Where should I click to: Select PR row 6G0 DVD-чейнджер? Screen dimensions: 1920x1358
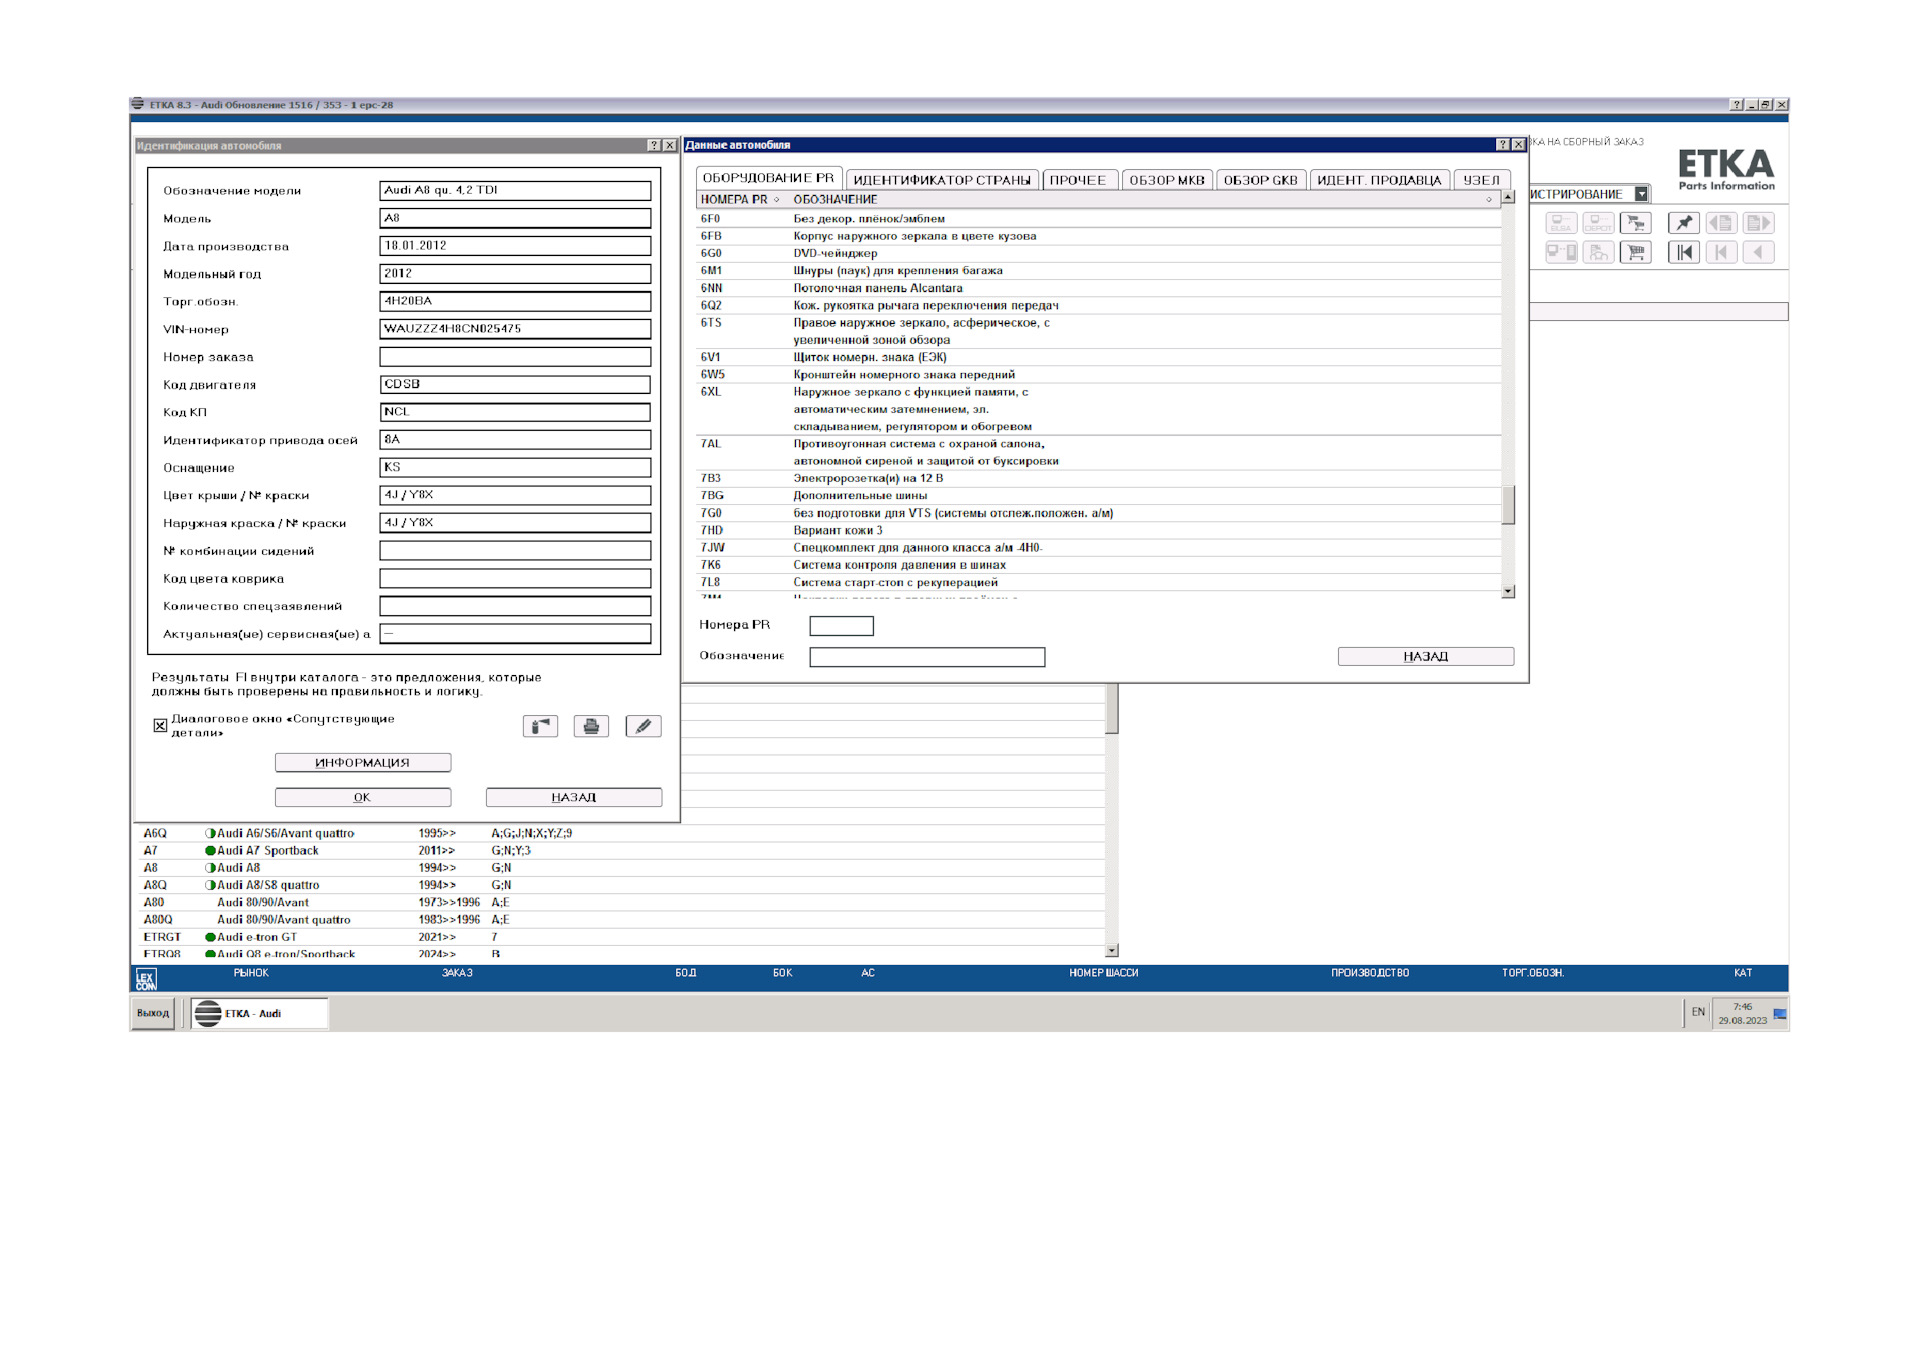[1098, 254]
